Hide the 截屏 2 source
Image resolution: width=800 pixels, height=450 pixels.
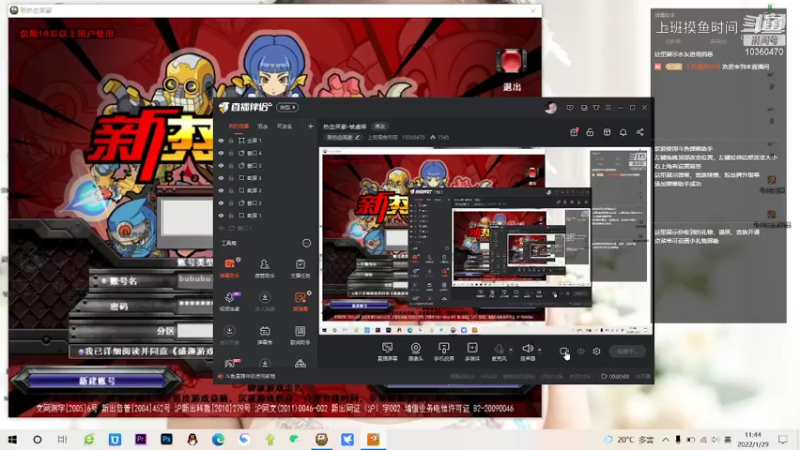[221, 190]
